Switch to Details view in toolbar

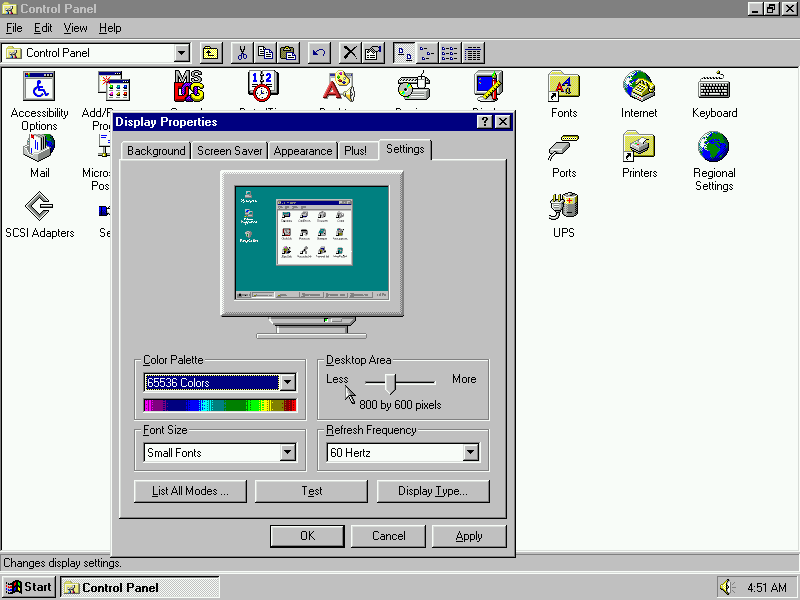tap(473, 53)
